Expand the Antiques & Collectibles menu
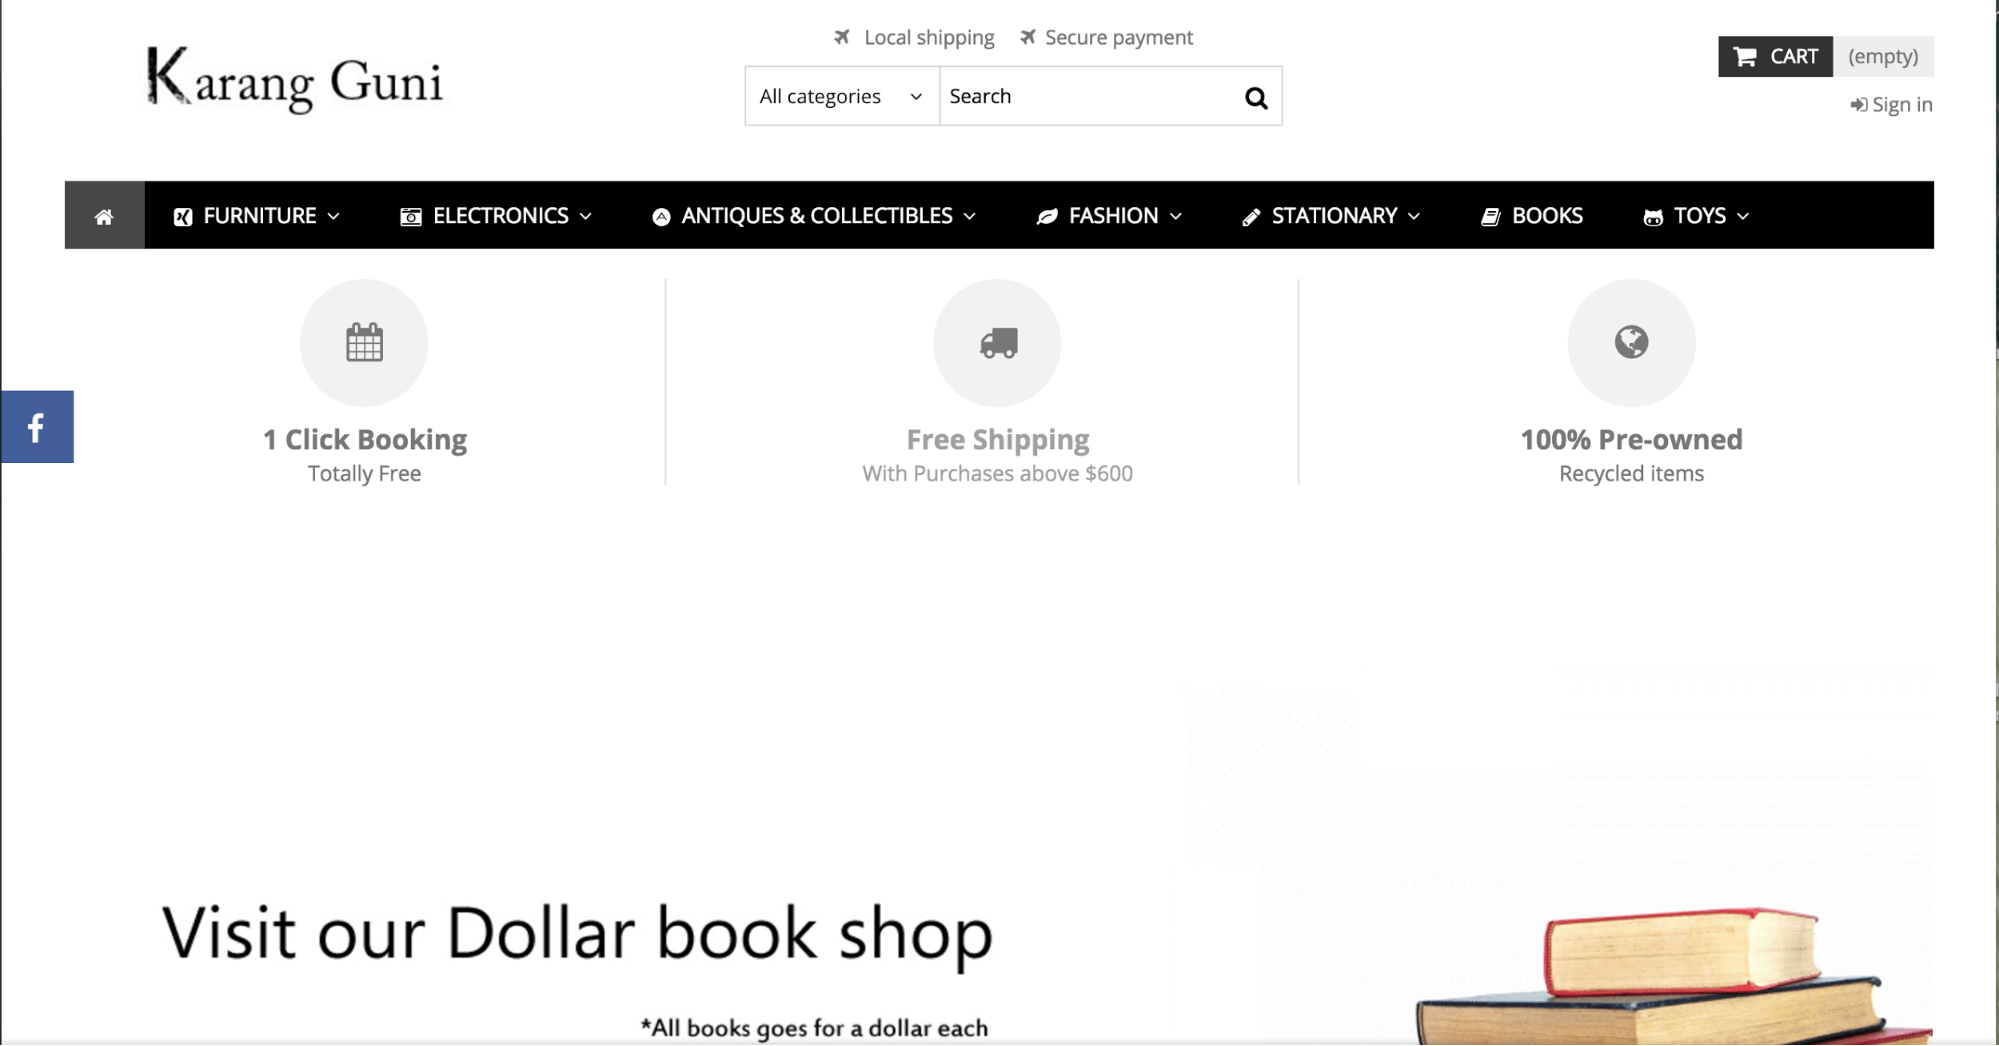Viewport: 1999px width, 1046px height. coord(814,216)
